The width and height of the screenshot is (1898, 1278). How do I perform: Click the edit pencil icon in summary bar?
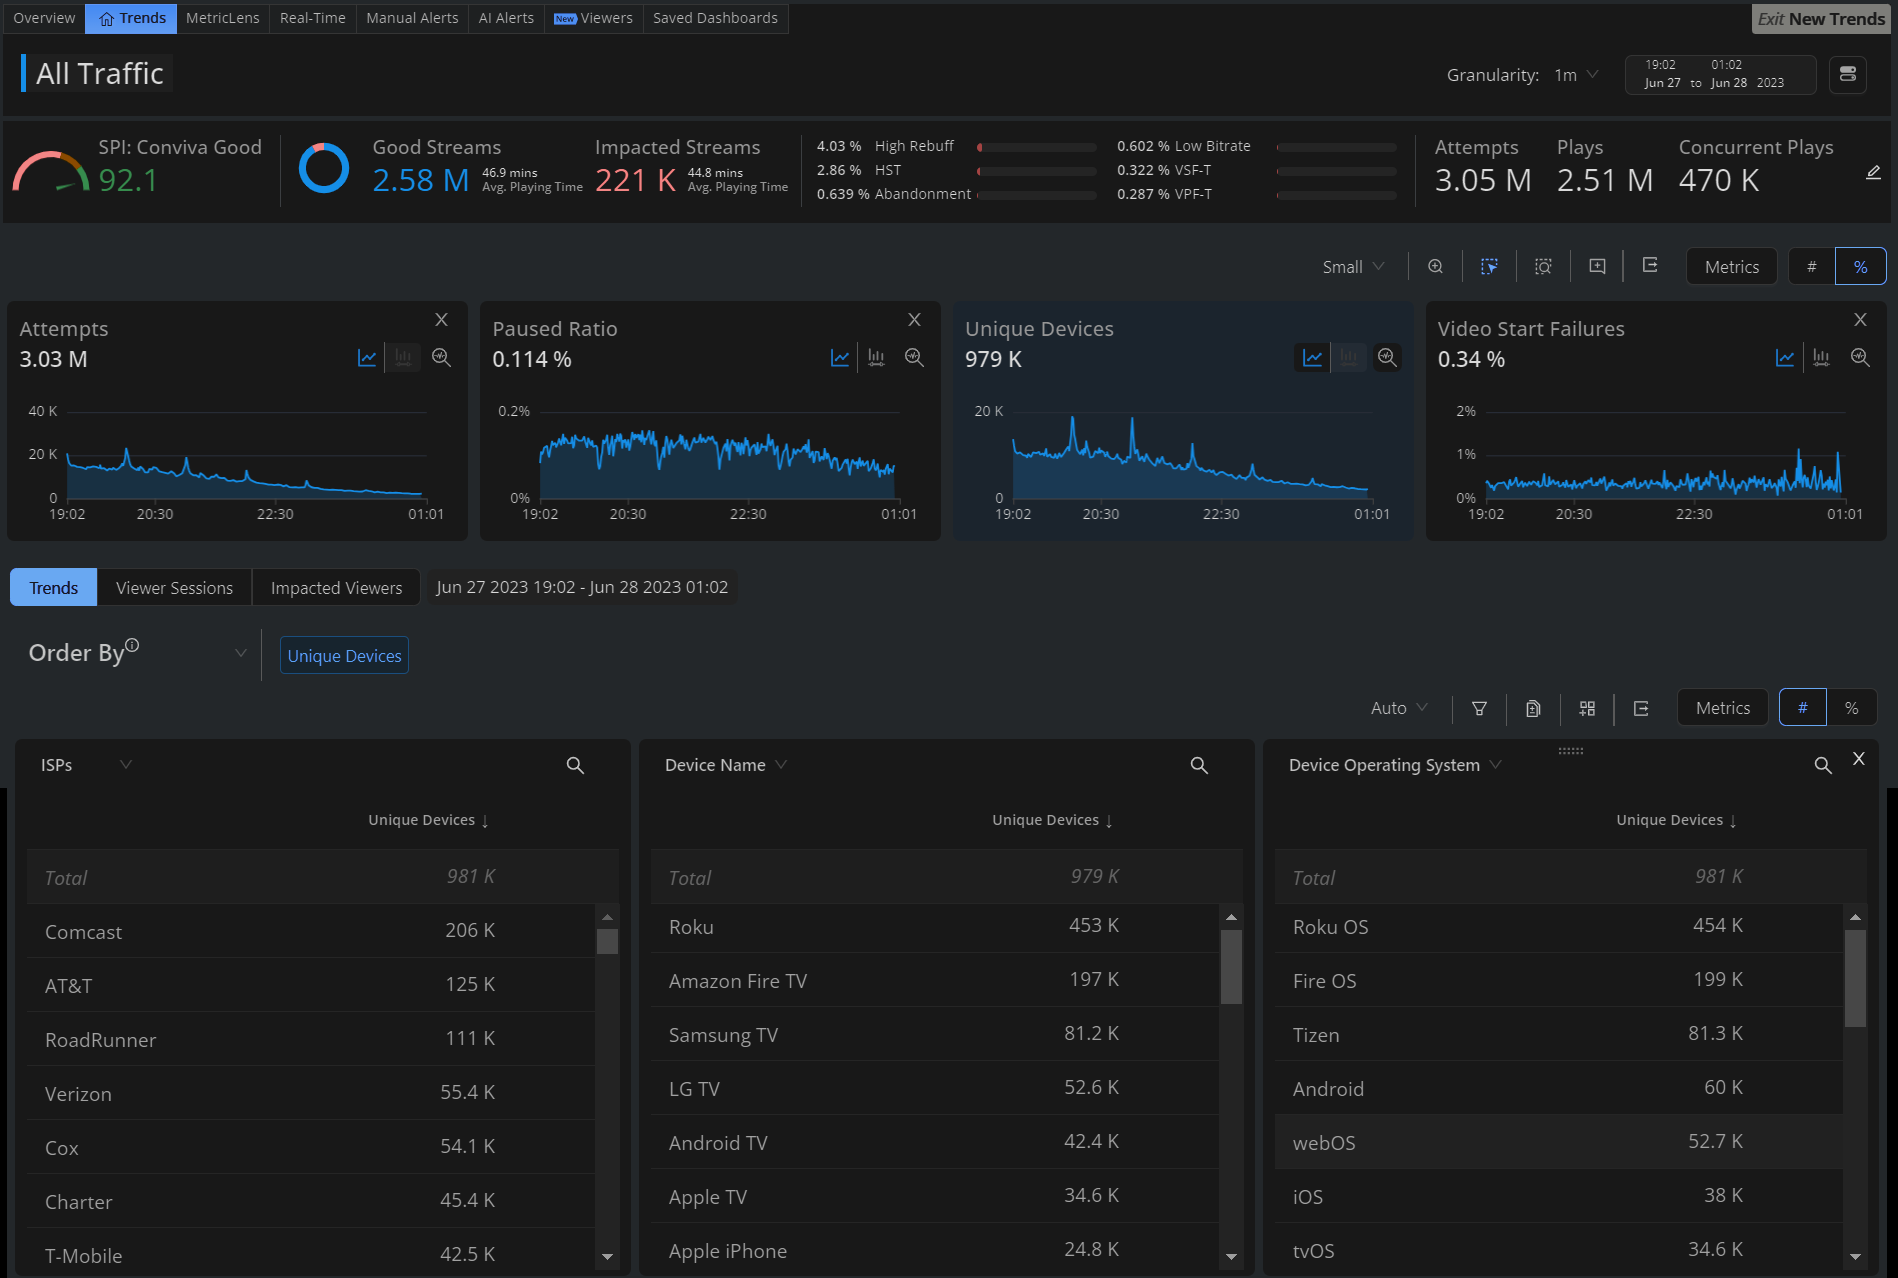tap(1873, 173)
